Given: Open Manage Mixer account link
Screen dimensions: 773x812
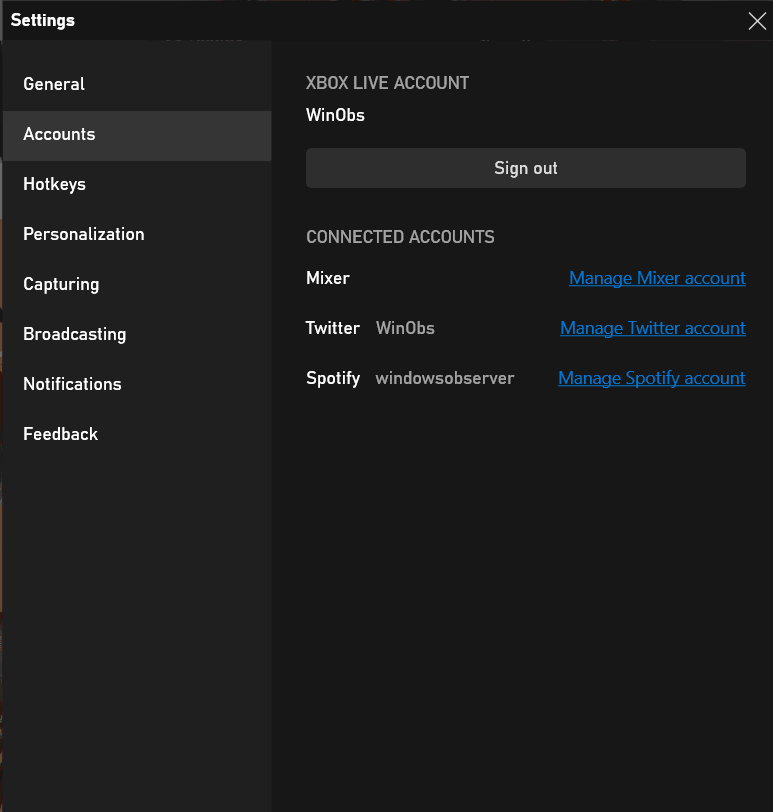Looking at the screenshot, I should point(657,278).
